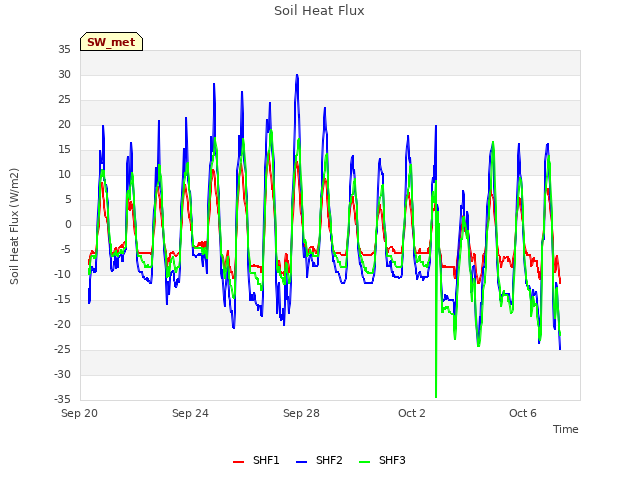Click the -15 y-axis tick label
This screenshot has height=480, width=640.
click(x=62, y=300)
